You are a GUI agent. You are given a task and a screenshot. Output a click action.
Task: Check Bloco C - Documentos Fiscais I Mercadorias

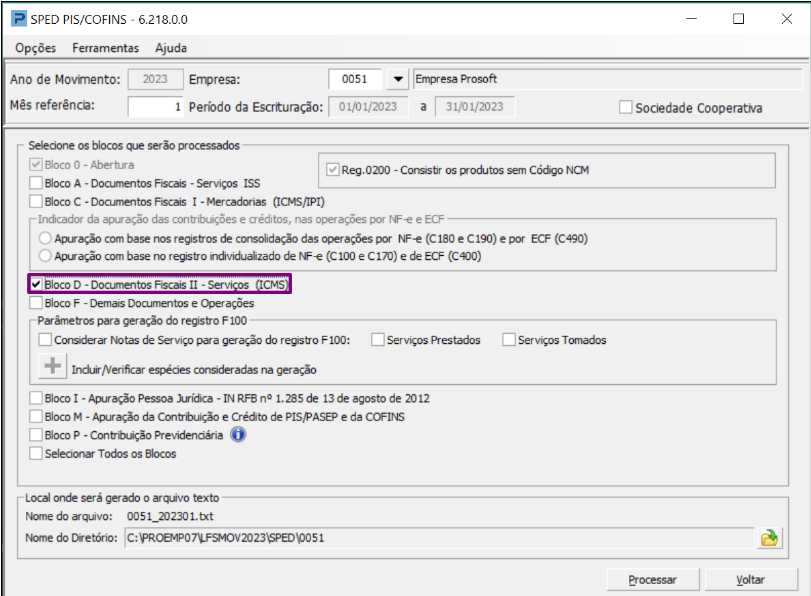click(36, 201)
